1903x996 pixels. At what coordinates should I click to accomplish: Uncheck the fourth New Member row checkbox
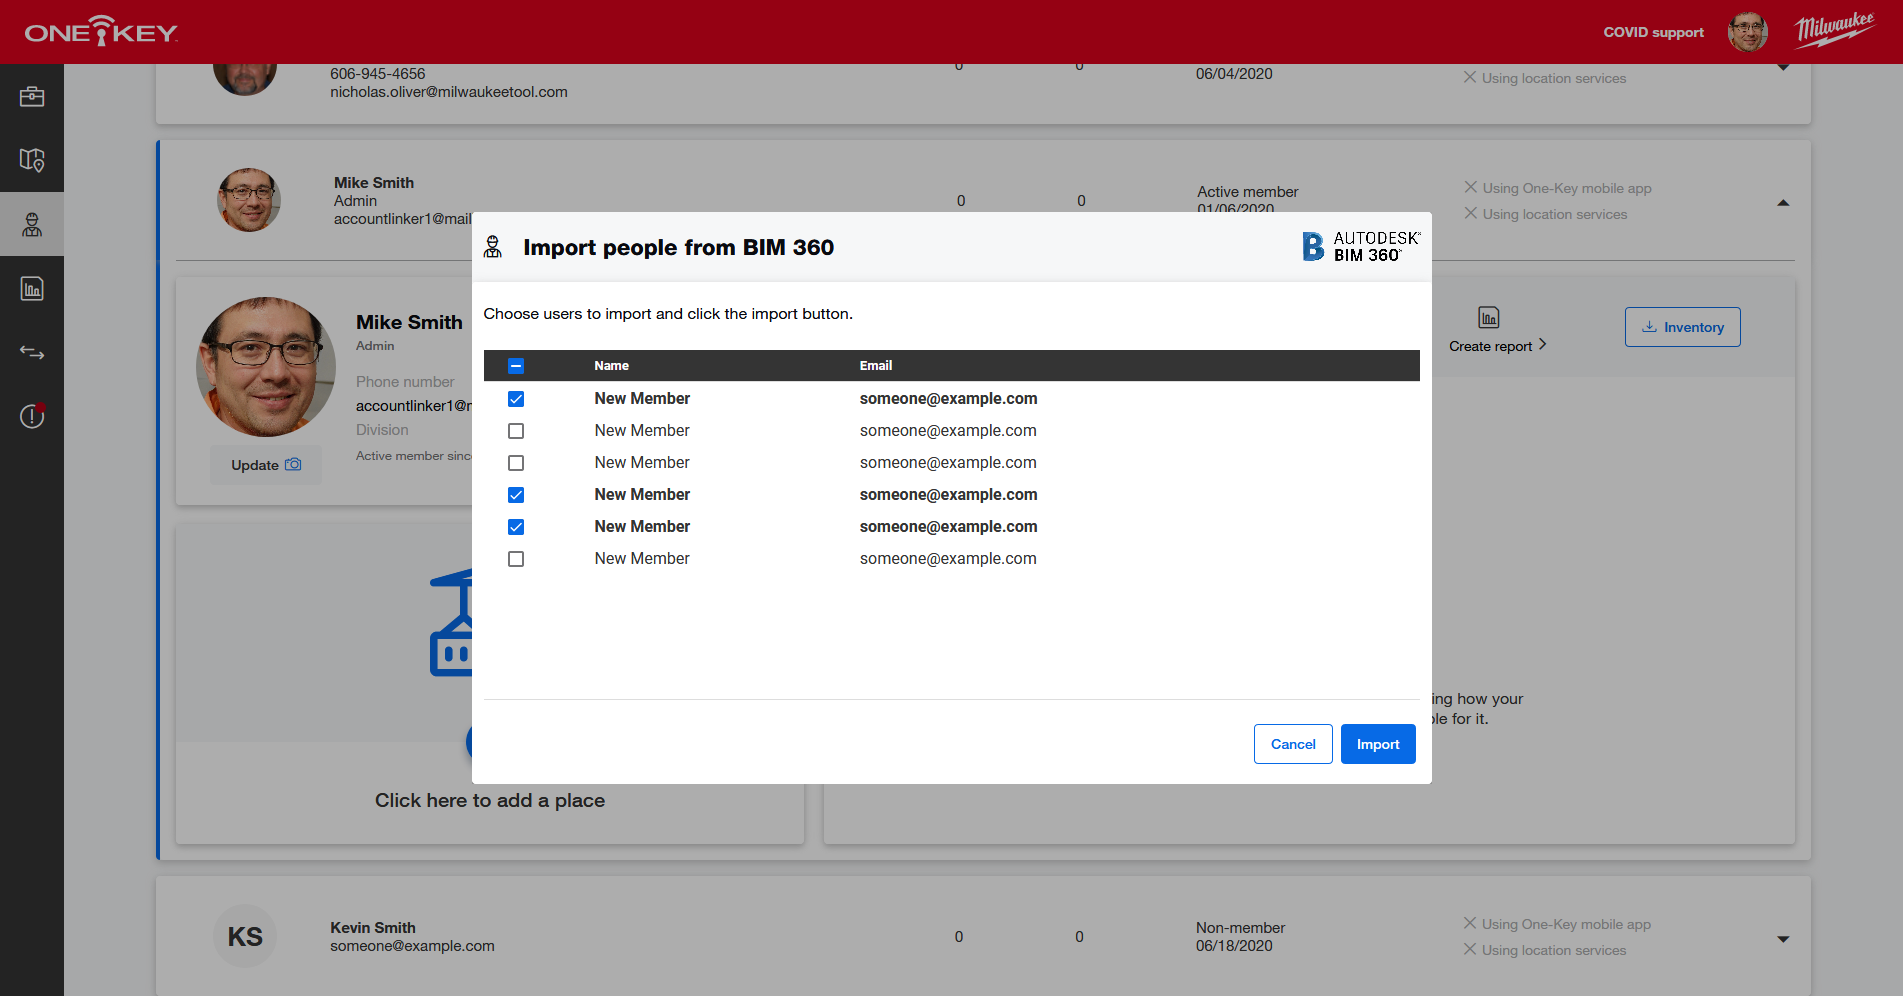coord(516,495)
